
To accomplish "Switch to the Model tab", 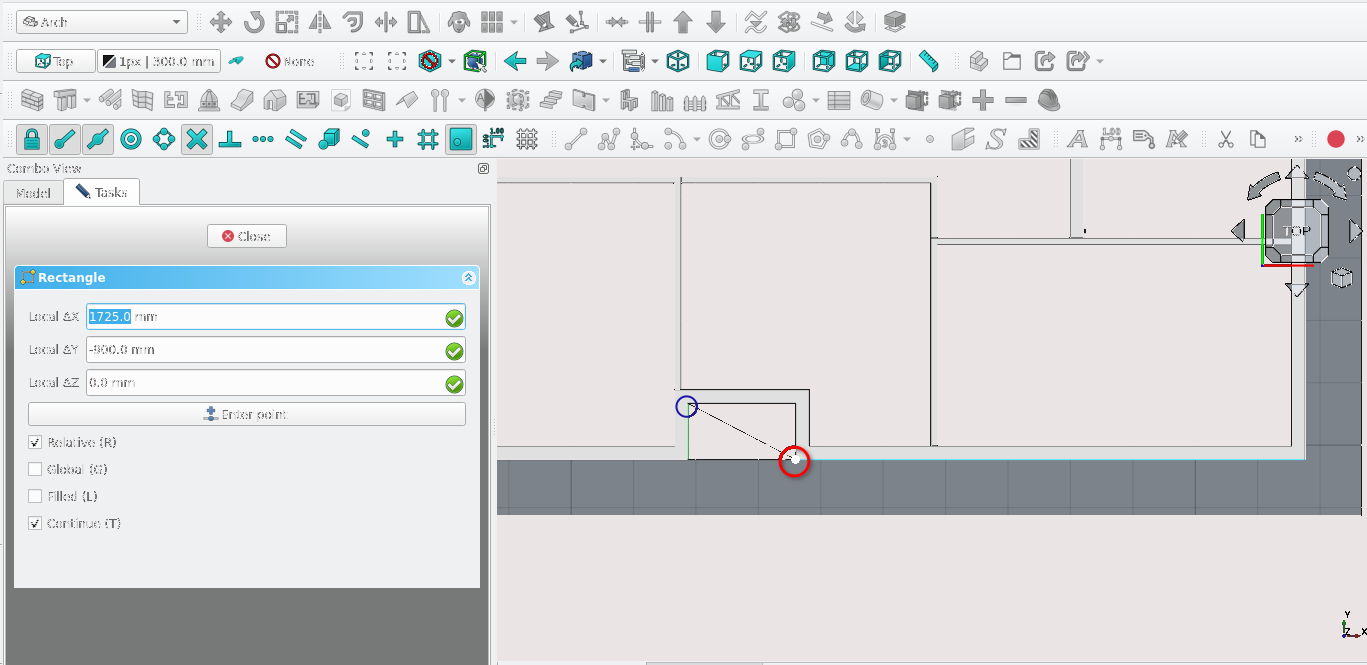I will tap(33, 192).
